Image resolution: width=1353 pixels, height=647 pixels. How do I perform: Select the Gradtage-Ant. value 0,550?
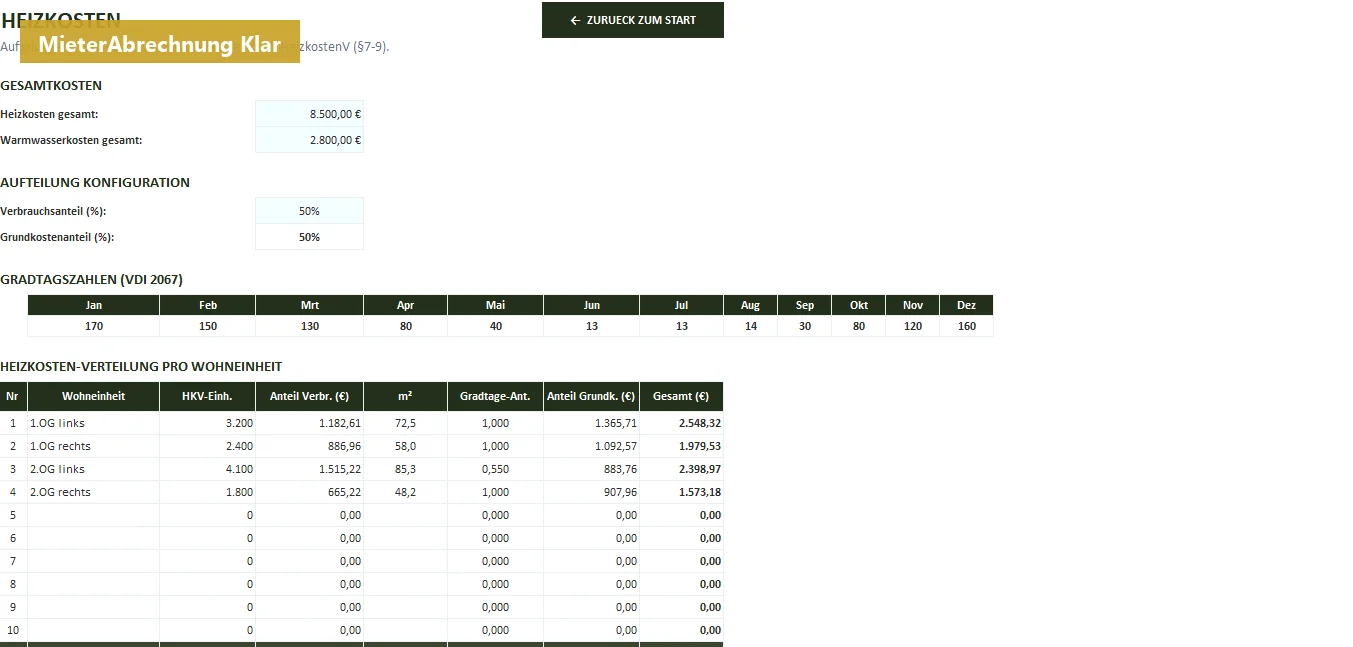[496, 469]
